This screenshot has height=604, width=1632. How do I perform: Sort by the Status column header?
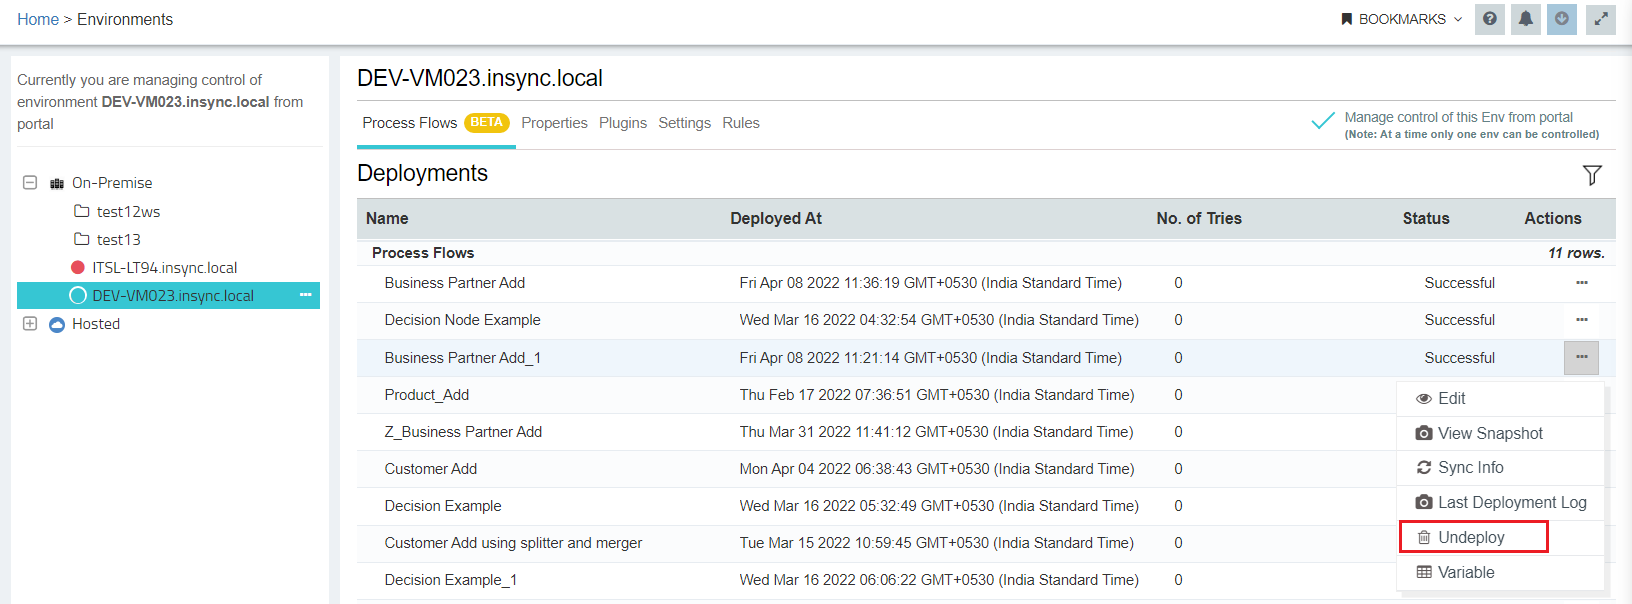[1426, 218]
